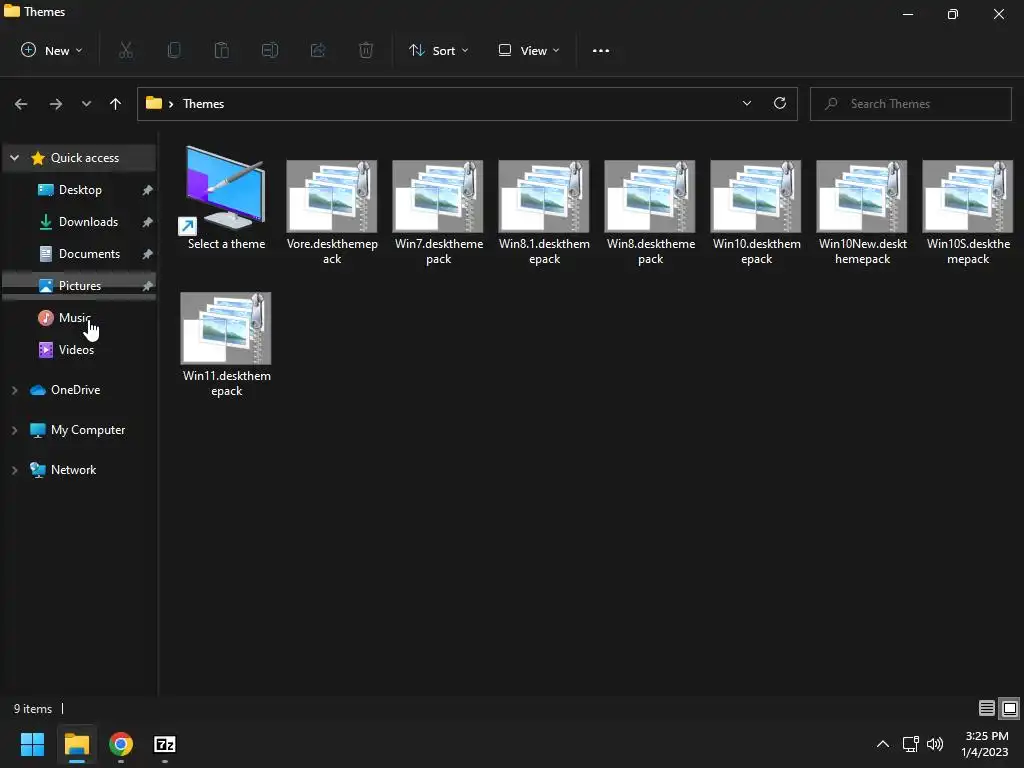
Task: Click the Quick access heading
Action: (x=85, y=157)
